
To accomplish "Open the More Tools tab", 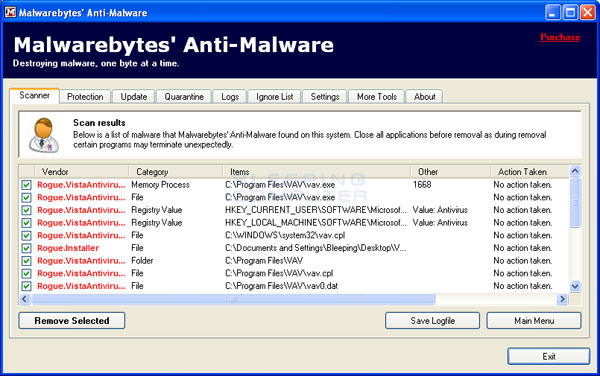I will click(x=377, y=97).
